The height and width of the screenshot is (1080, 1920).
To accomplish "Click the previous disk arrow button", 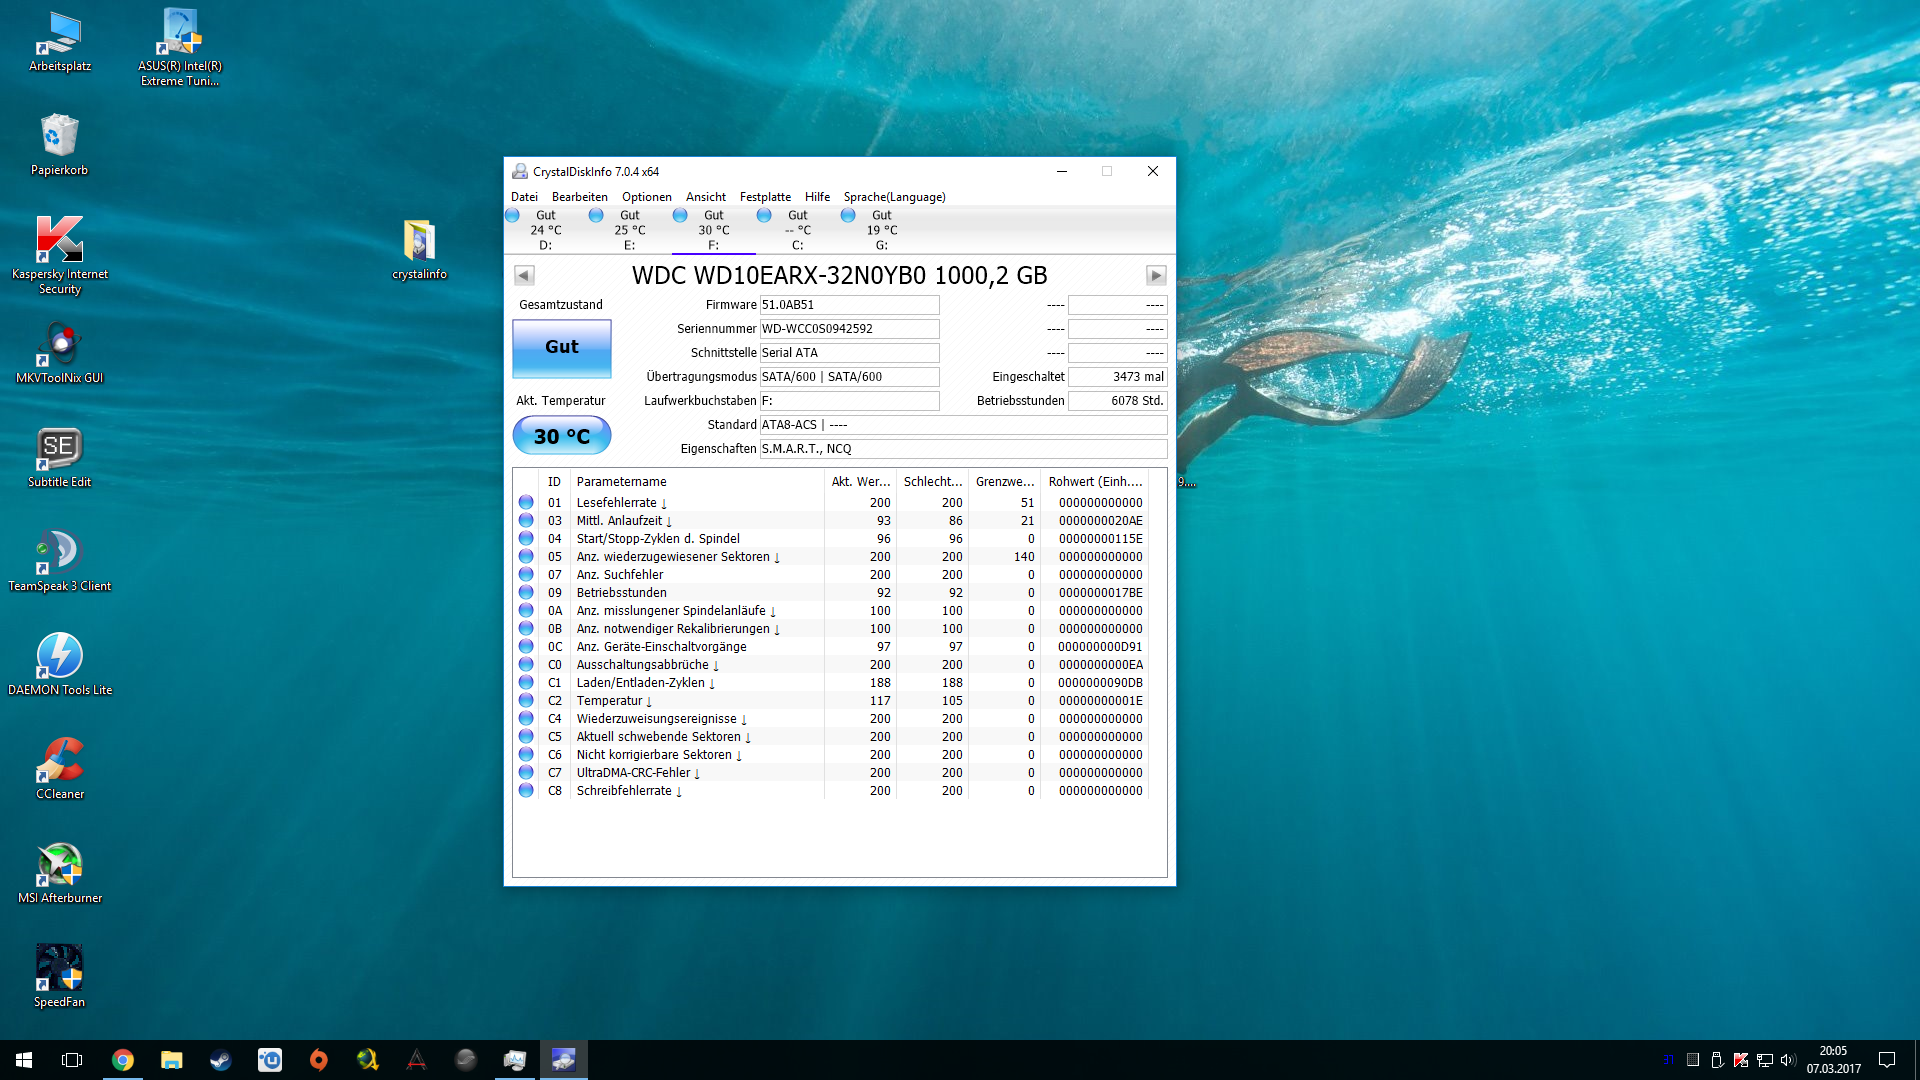I will tap(524, 275).
